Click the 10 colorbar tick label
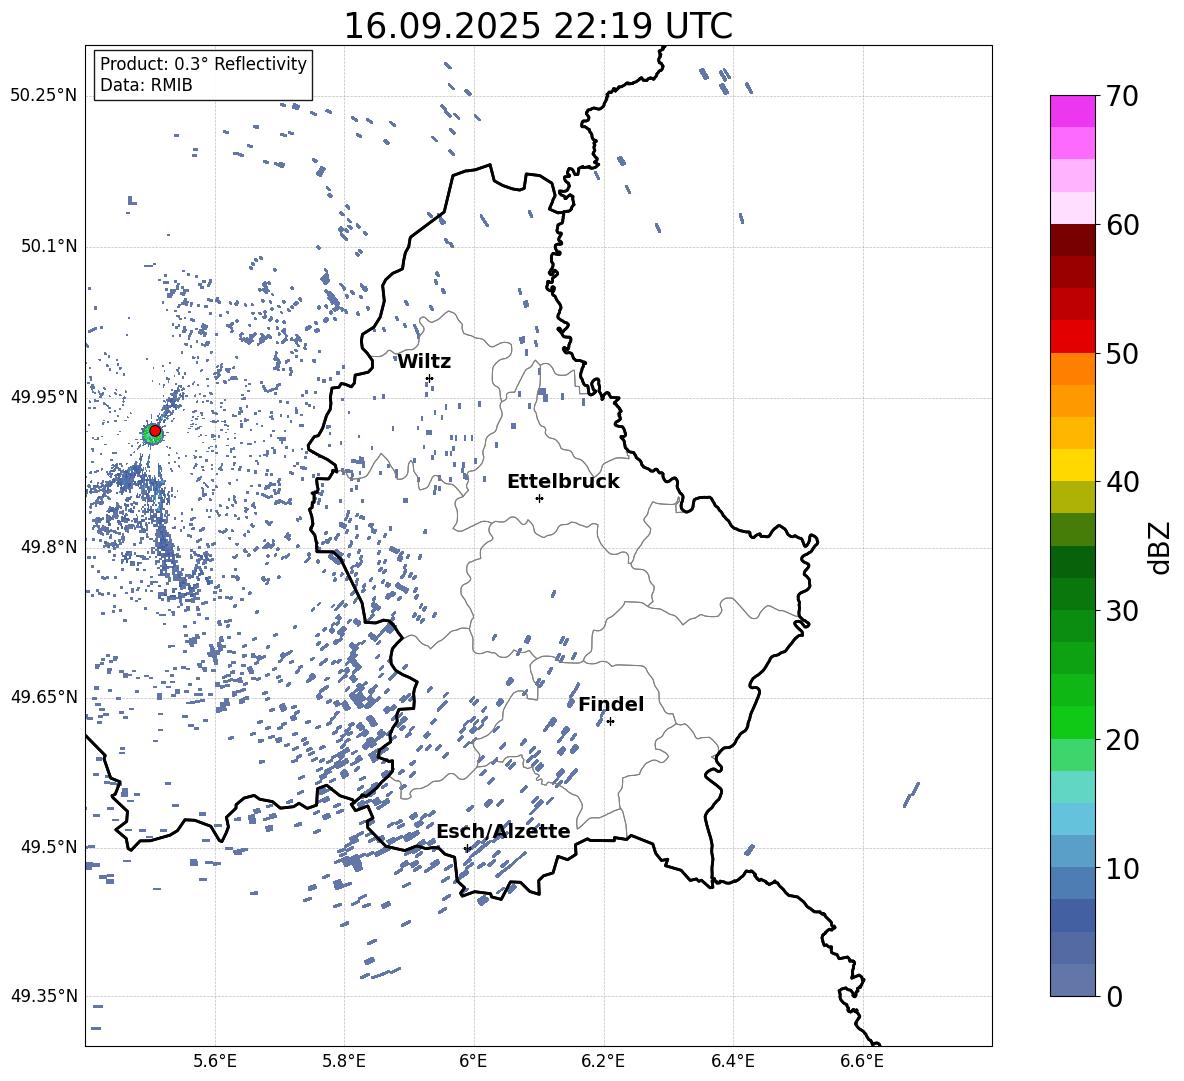Screen dimensions: 1184x1081 point(1123,869)
